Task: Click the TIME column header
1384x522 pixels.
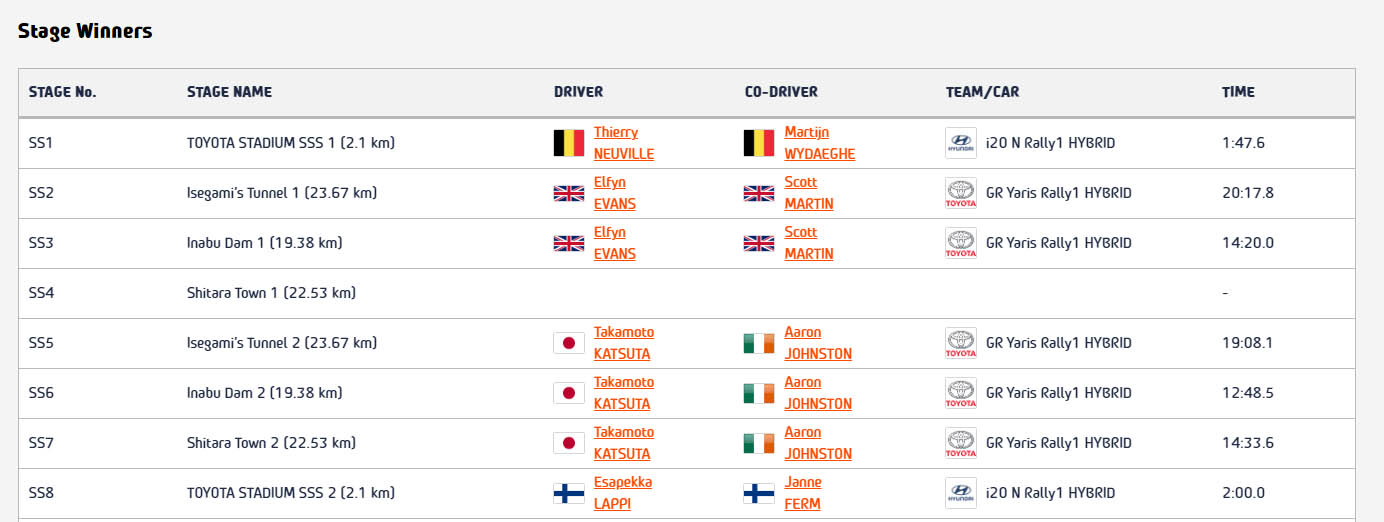Action: click(x=1238, y=92)
